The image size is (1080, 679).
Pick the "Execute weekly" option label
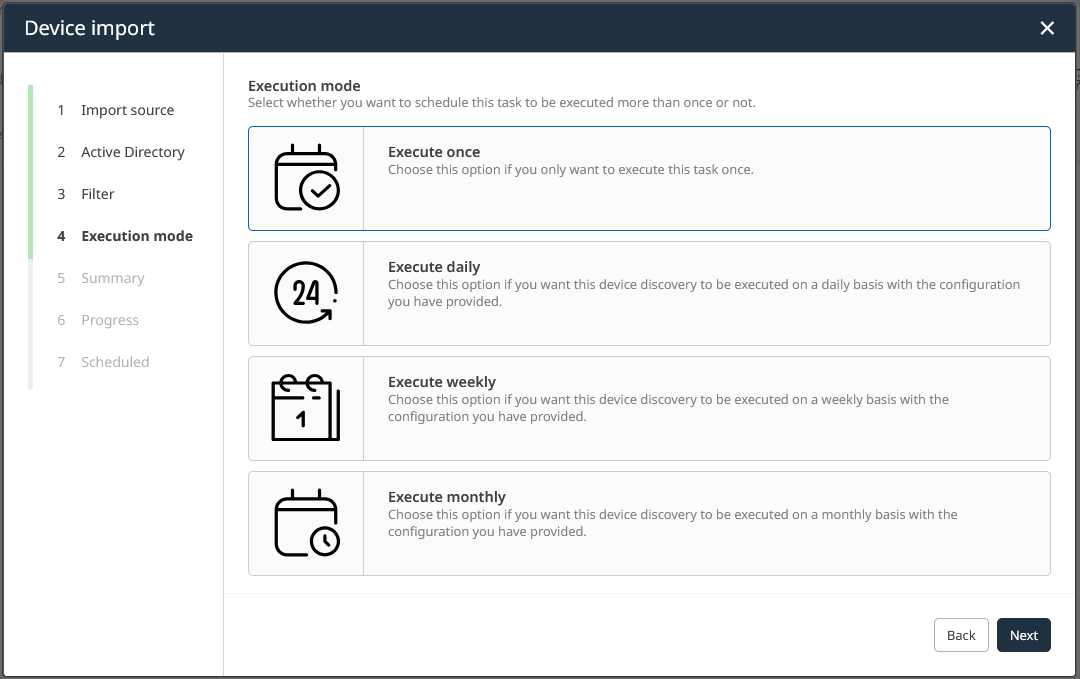[x=441, y=382]
